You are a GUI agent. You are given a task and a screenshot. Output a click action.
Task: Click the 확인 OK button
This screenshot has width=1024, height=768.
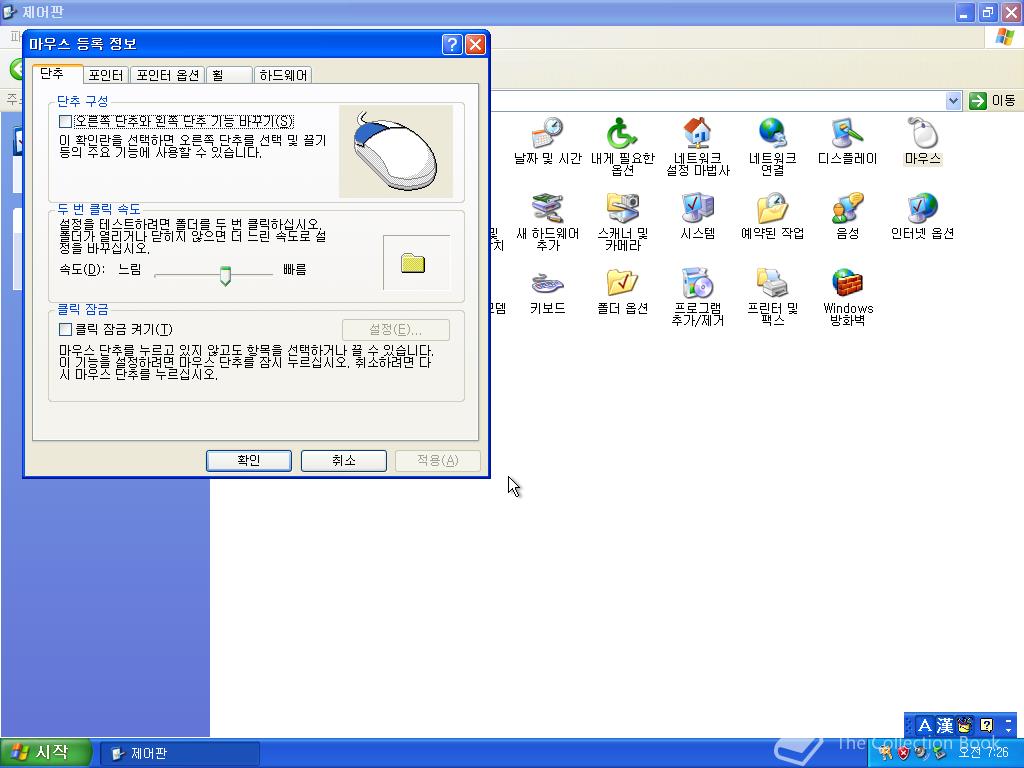[x=249, y=460]
